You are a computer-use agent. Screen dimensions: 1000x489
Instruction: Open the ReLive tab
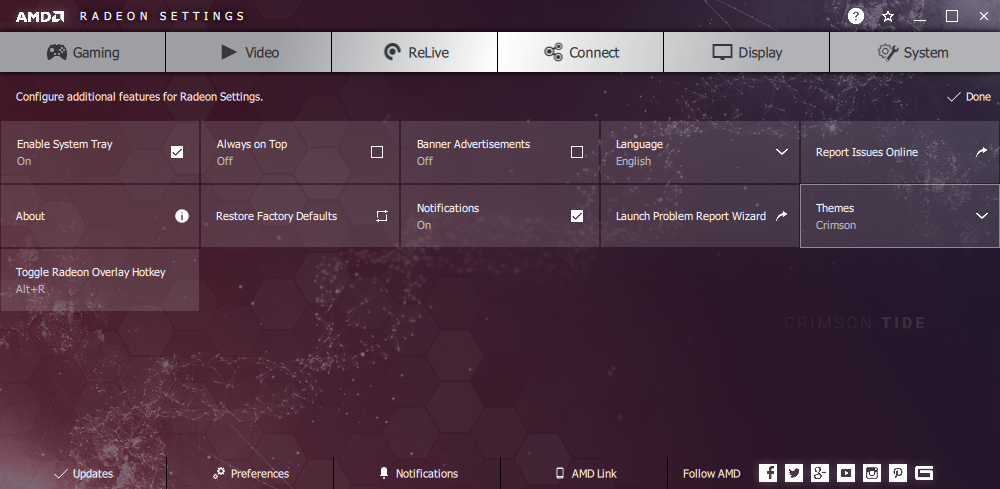[415, 52]
